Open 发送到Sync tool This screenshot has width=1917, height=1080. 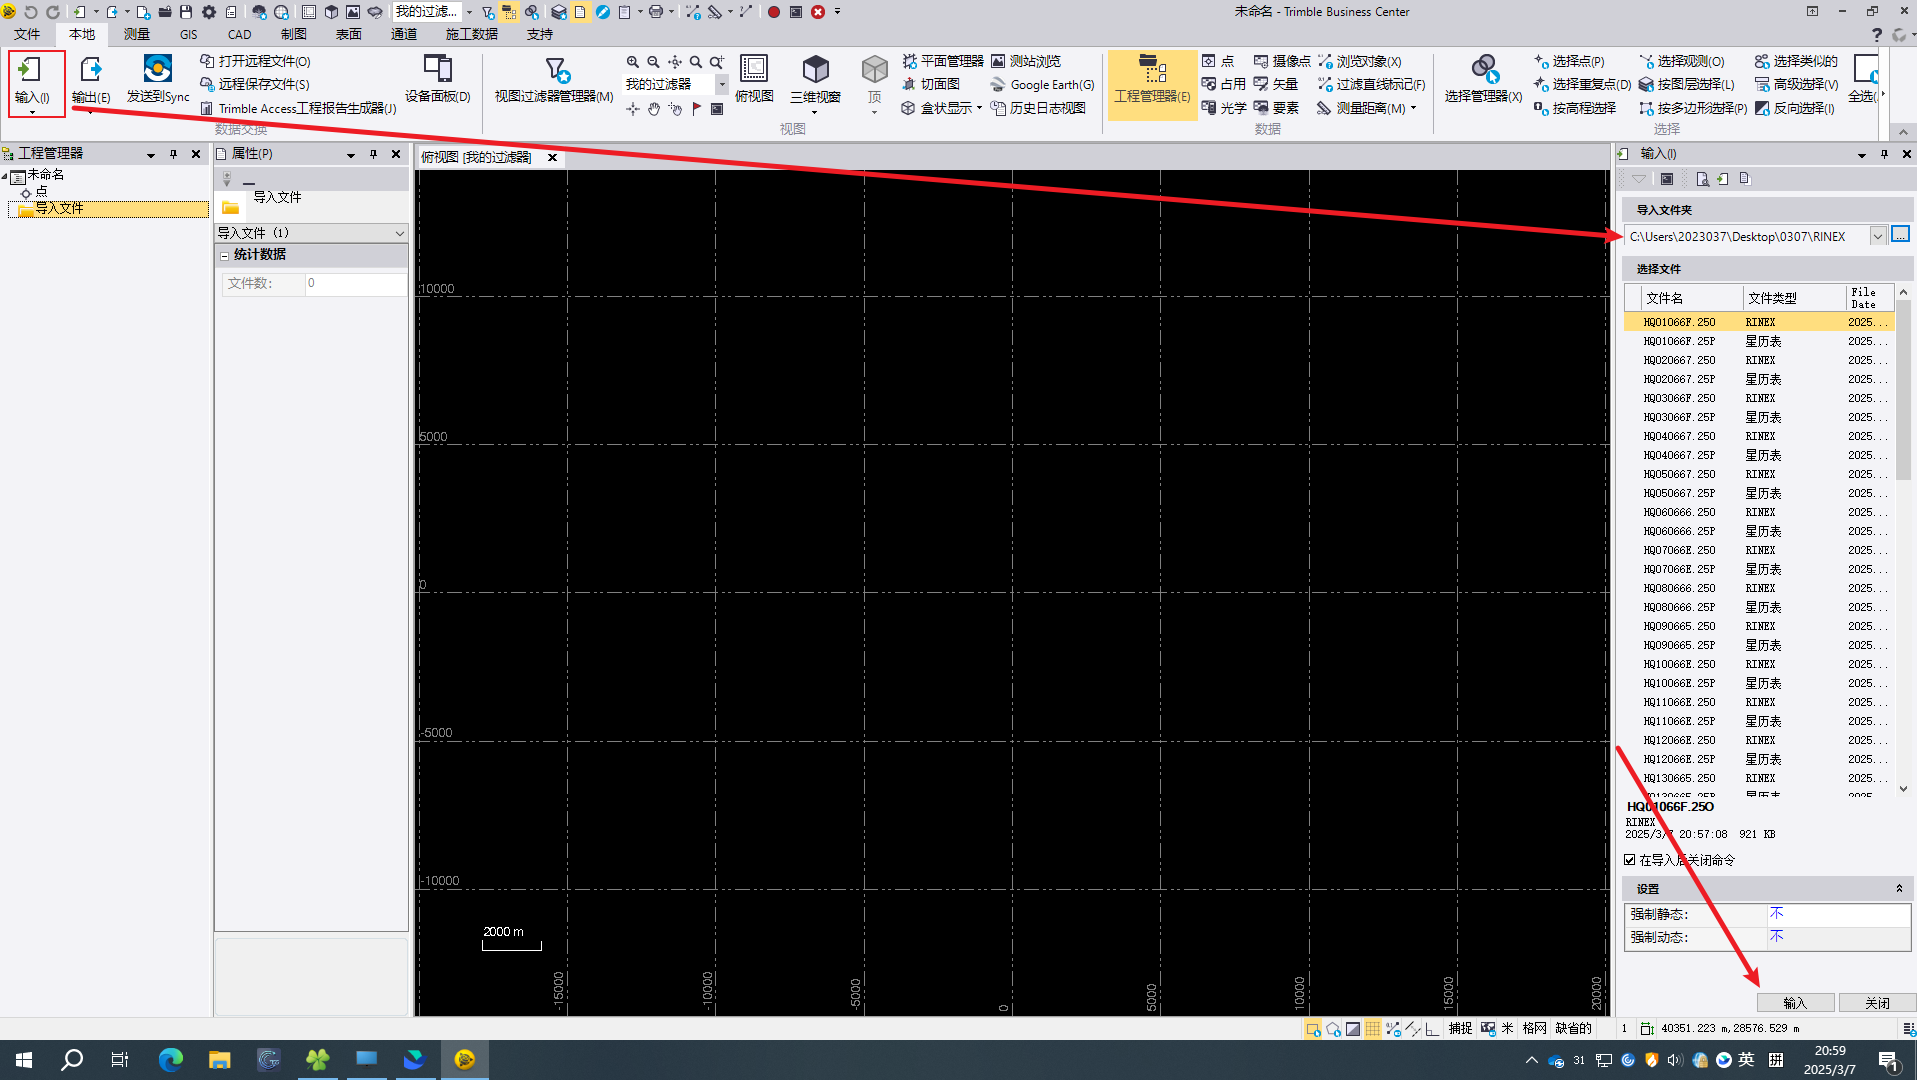[158, 80]
